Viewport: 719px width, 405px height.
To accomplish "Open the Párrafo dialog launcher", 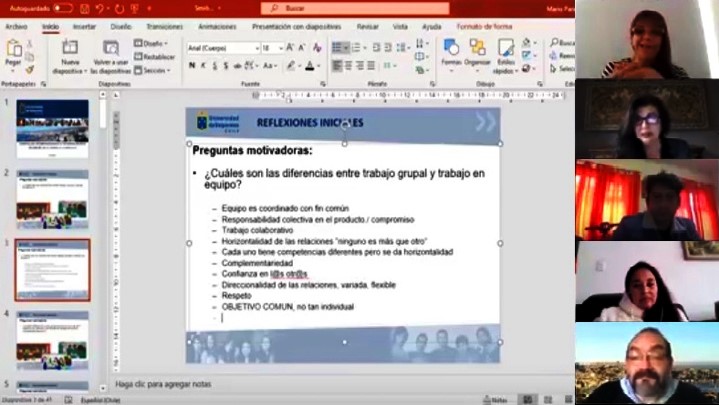I will [x=432, y=84].
